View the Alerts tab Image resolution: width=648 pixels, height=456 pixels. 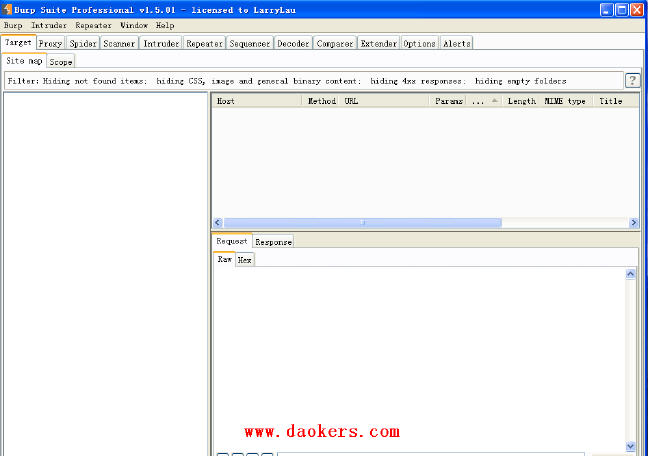click(457, 43)
